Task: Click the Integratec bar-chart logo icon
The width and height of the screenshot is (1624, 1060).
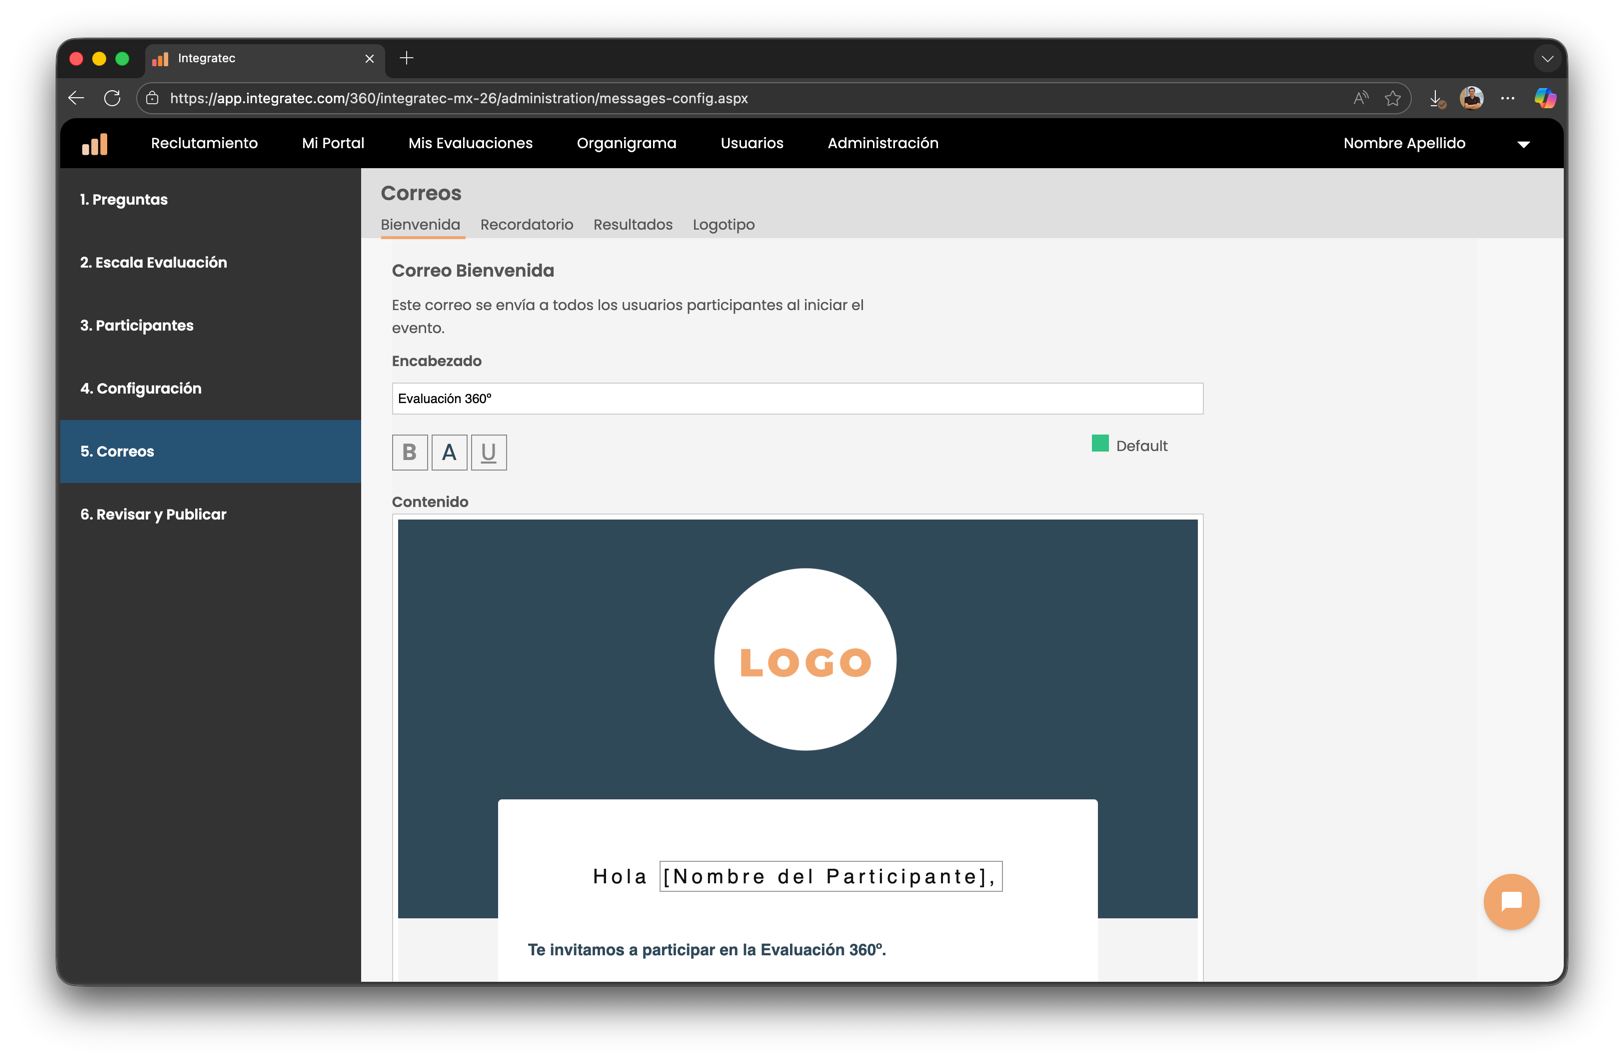Action: click(95, 144)
